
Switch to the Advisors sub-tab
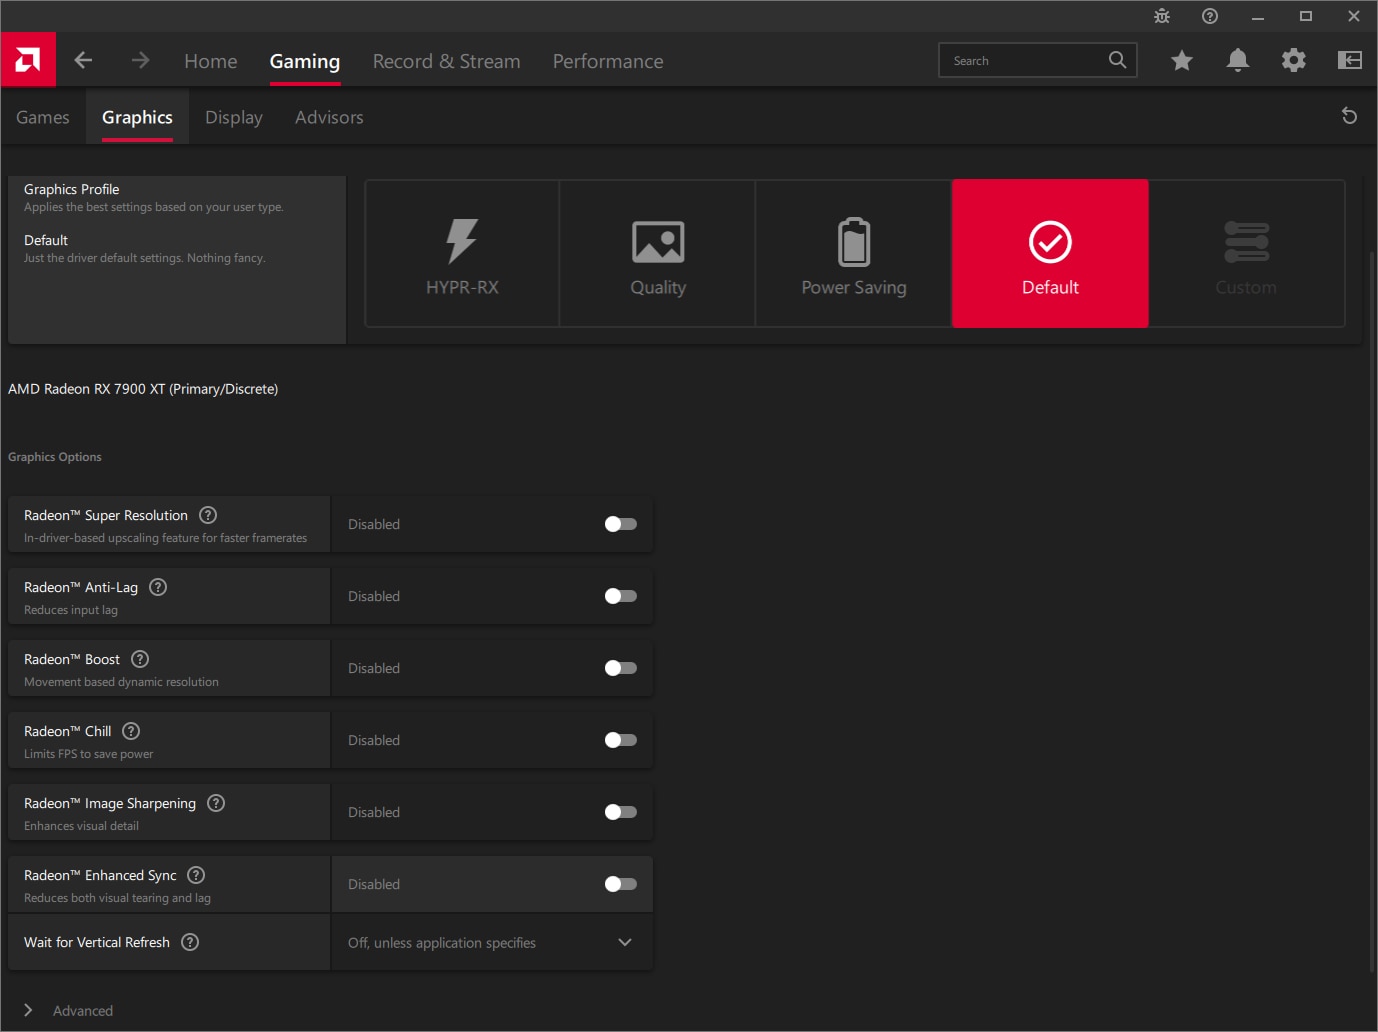[329, 117]
